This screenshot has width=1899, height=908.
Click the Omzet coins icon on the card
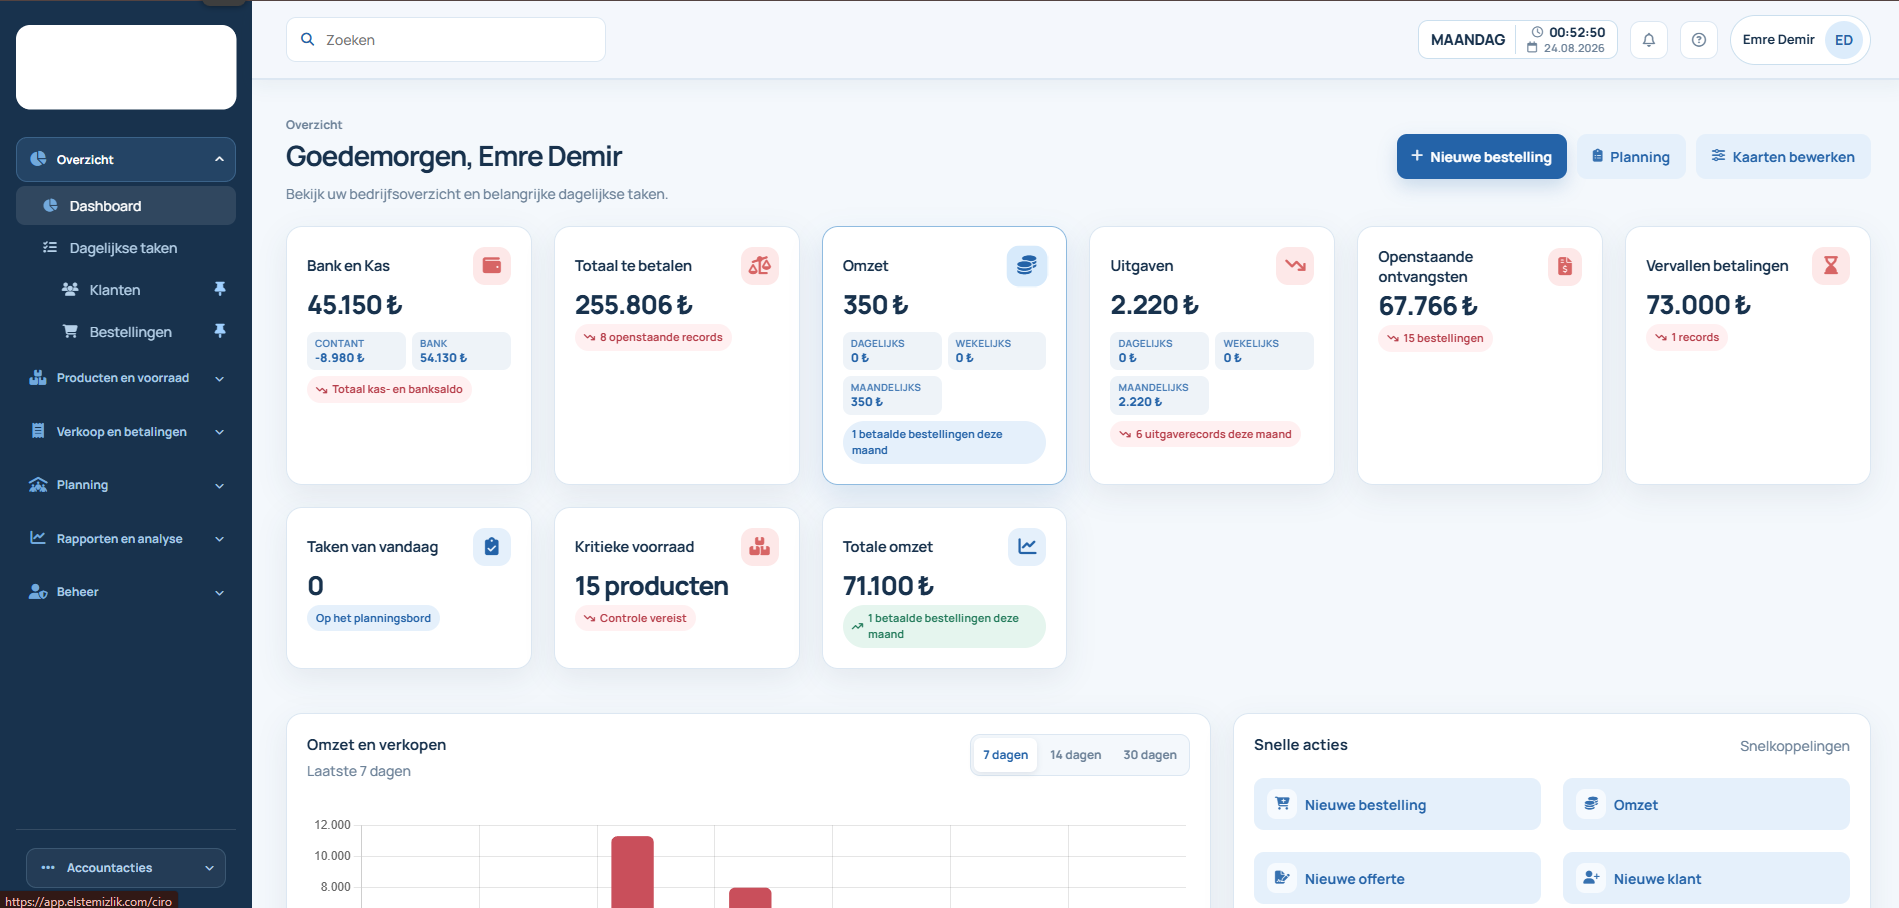tap(1027, 266)
